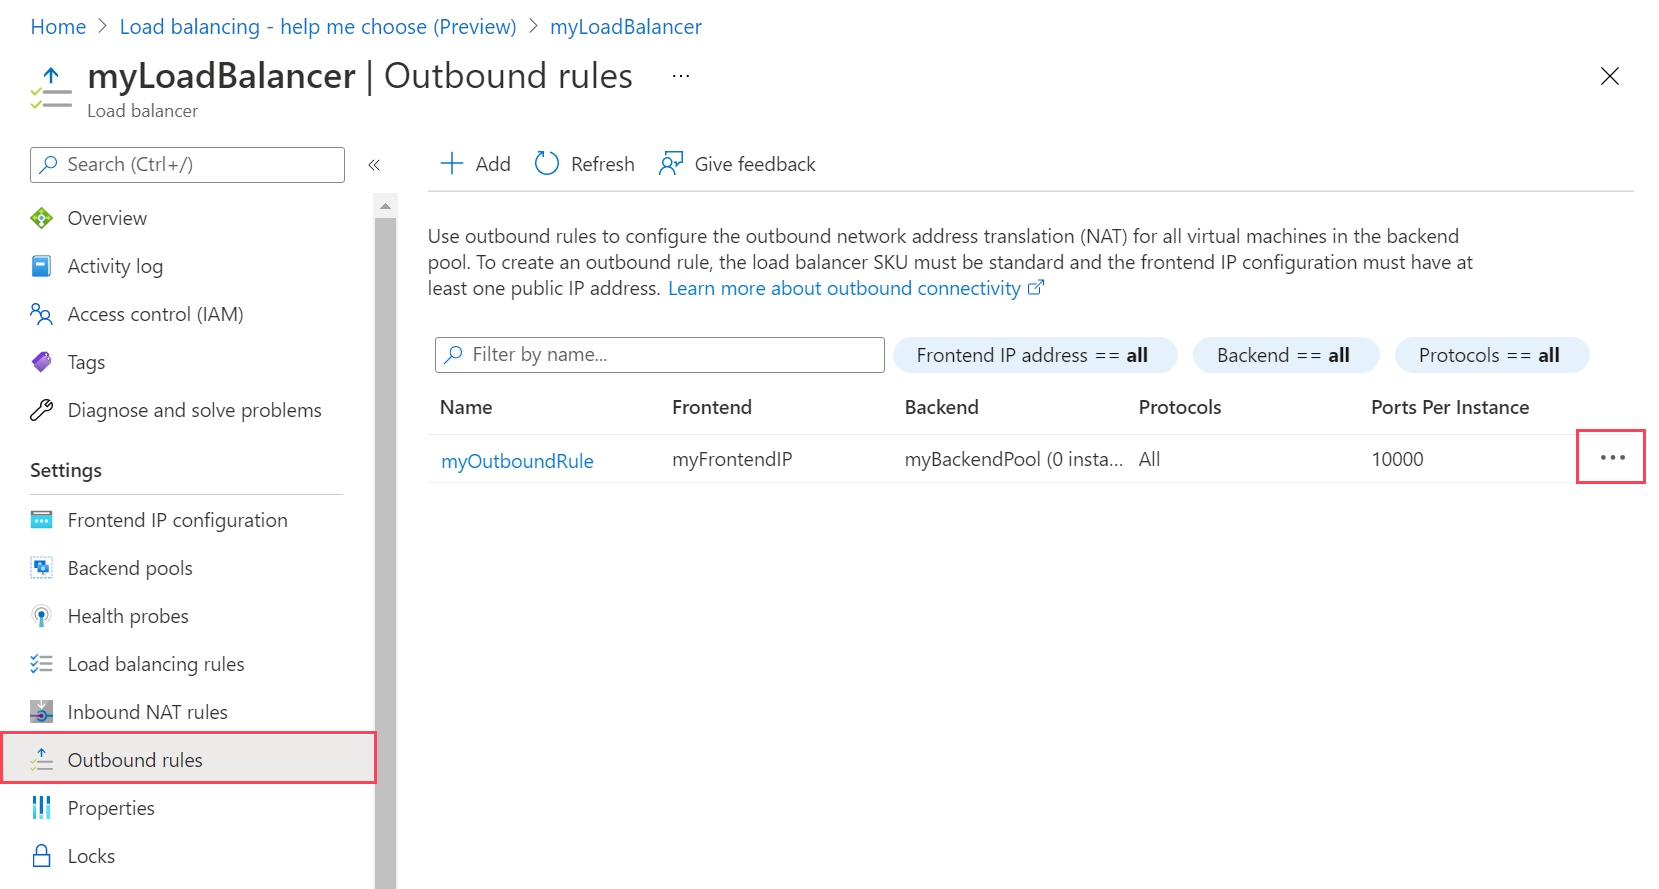Viewport: 1659px width, 889px height.
Task: Click the Load balancing rules icon
Action: [x=41, y=664]
